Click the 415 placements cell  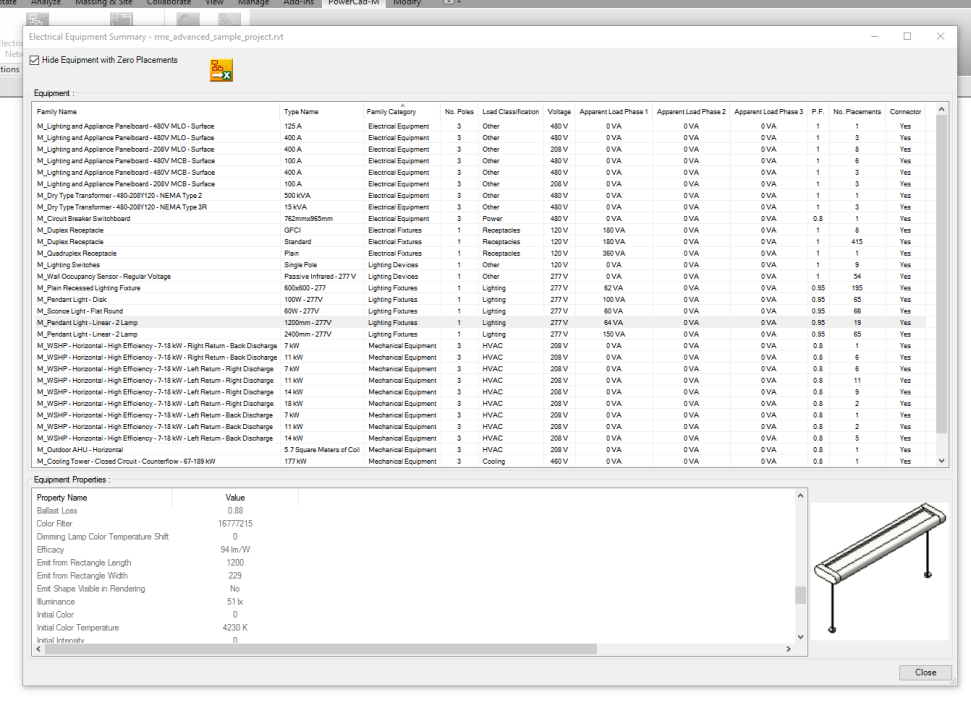coord(856,242)
